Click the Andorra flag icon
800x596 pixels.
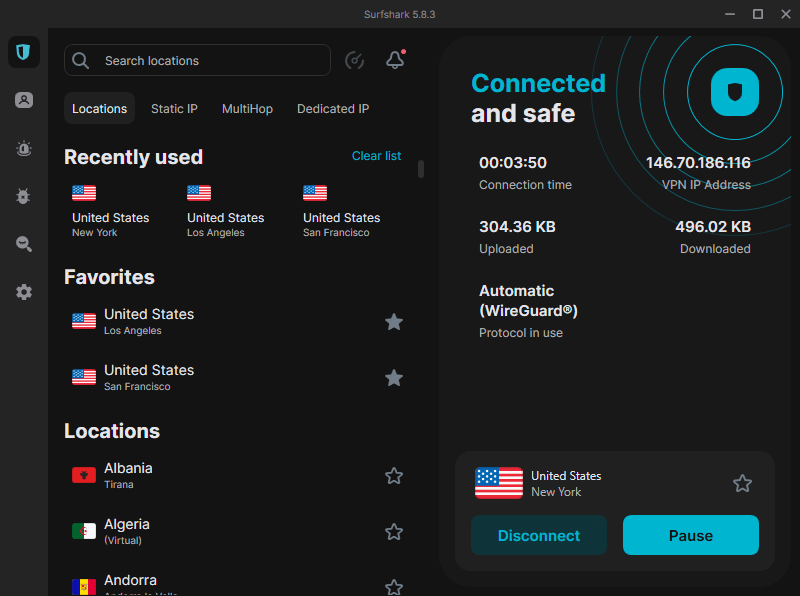coord(84,587)
